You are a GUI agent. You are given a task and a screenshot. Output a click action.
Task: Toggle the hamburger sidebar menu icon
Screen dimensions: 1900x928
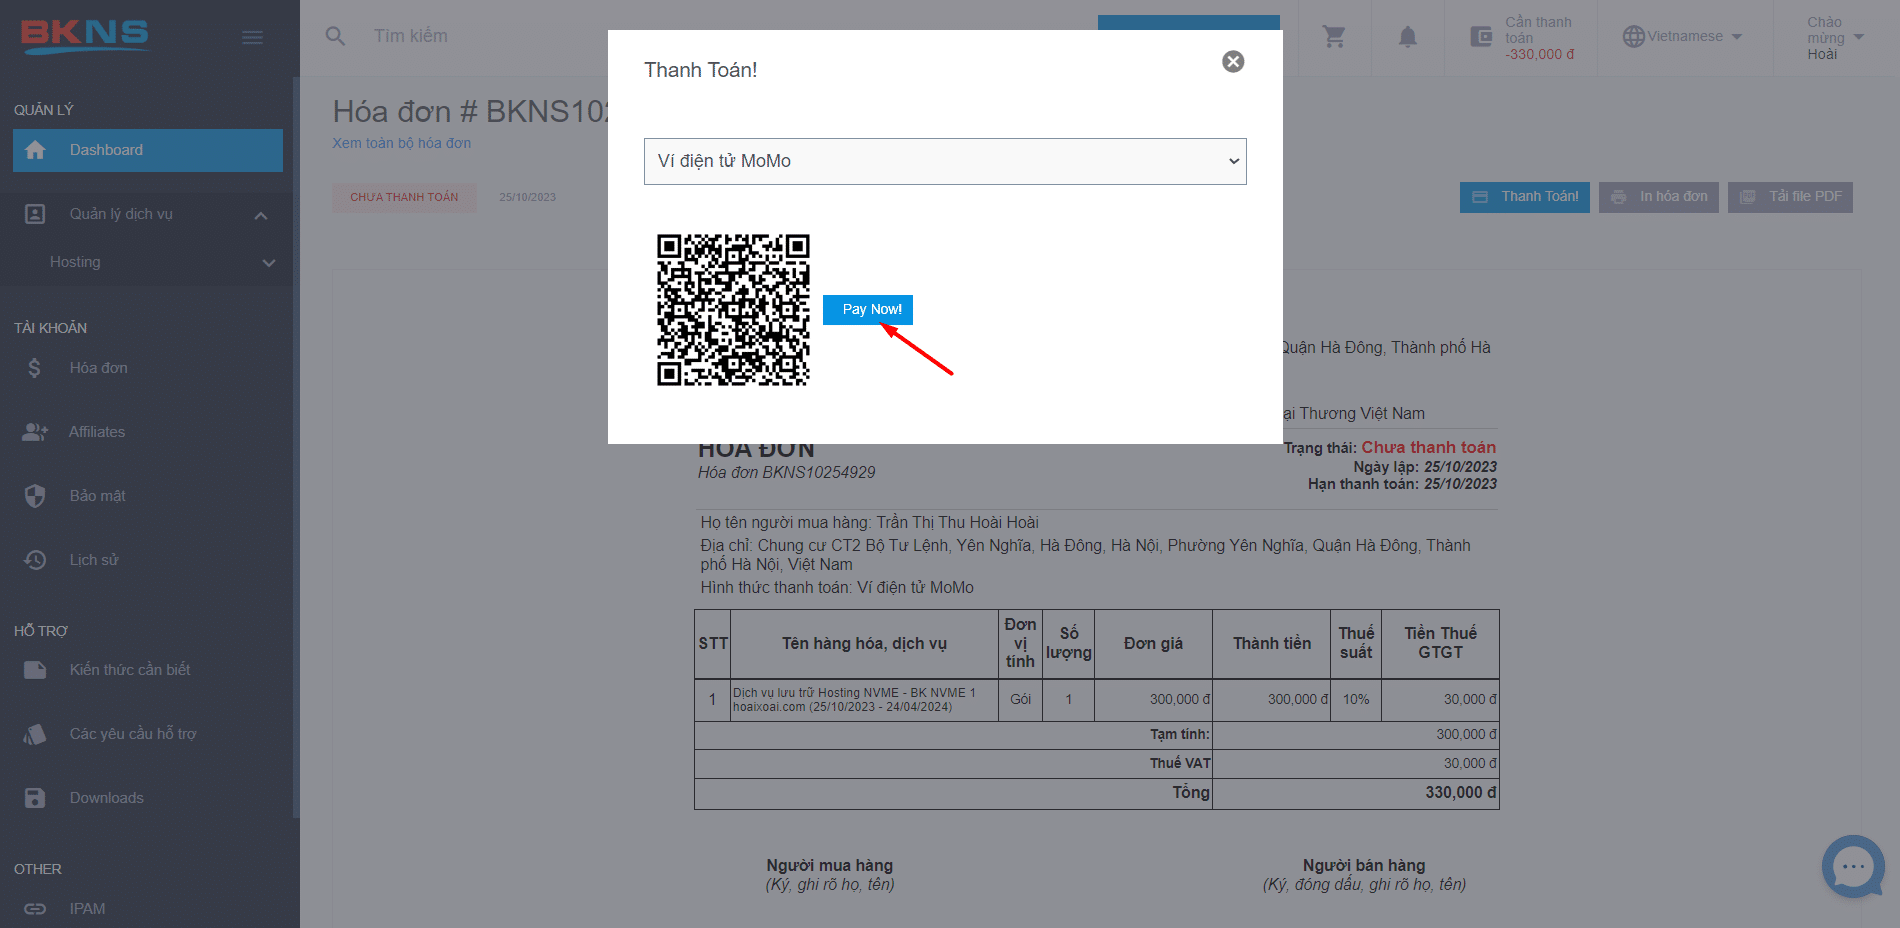tap(252, 37)
